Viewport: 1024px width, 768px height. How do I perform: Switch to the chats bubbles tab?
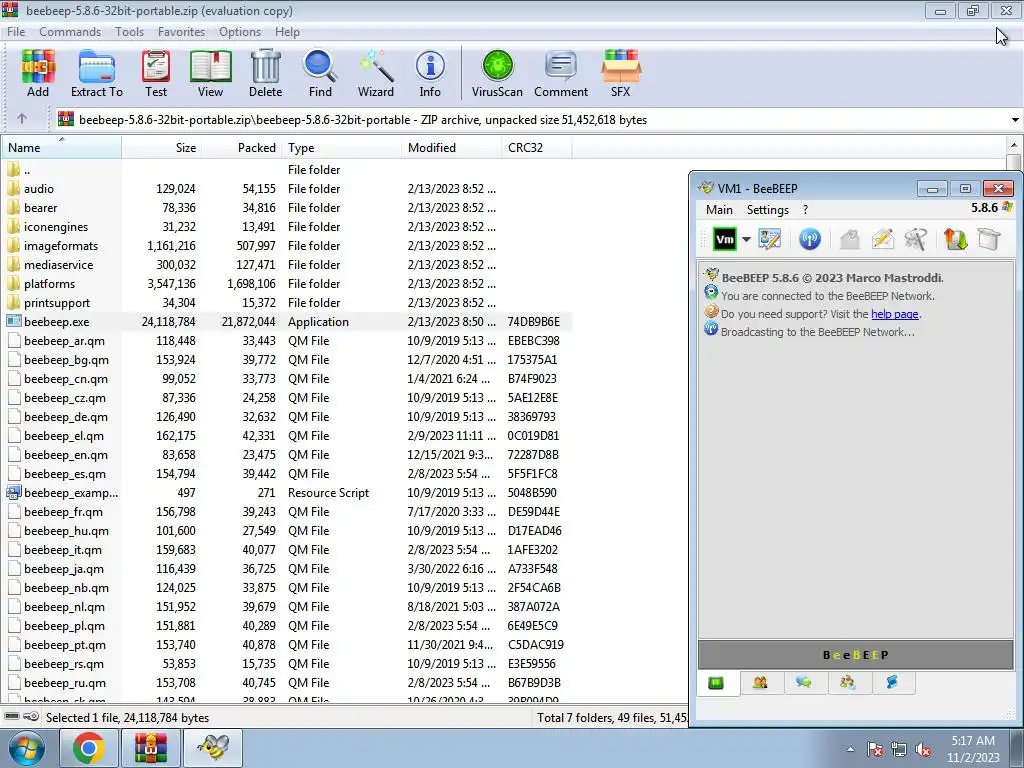(804, 683)
